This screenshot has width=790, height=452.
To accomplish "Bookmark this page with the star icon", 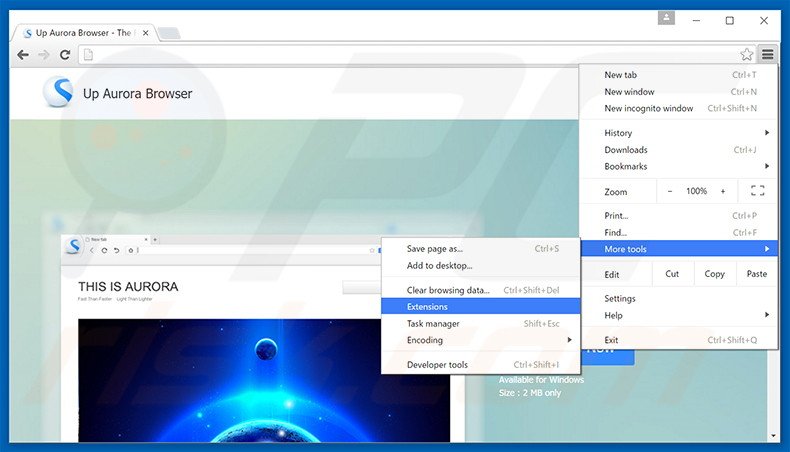I will pyautogui.click(x=746, y=54).
